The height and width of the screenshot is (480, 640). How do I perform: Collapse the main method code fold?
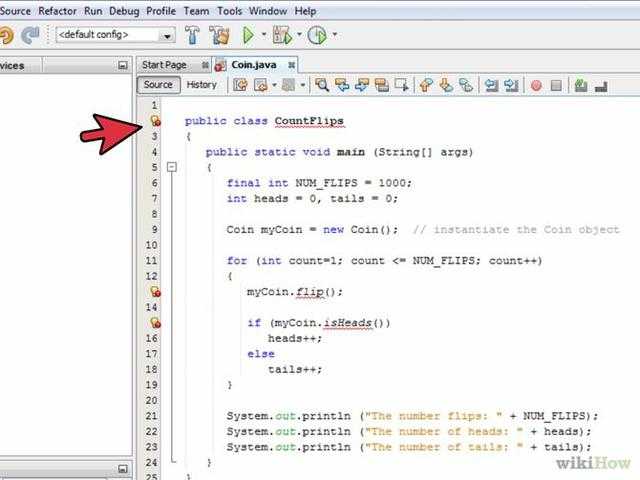coord(171,168)
